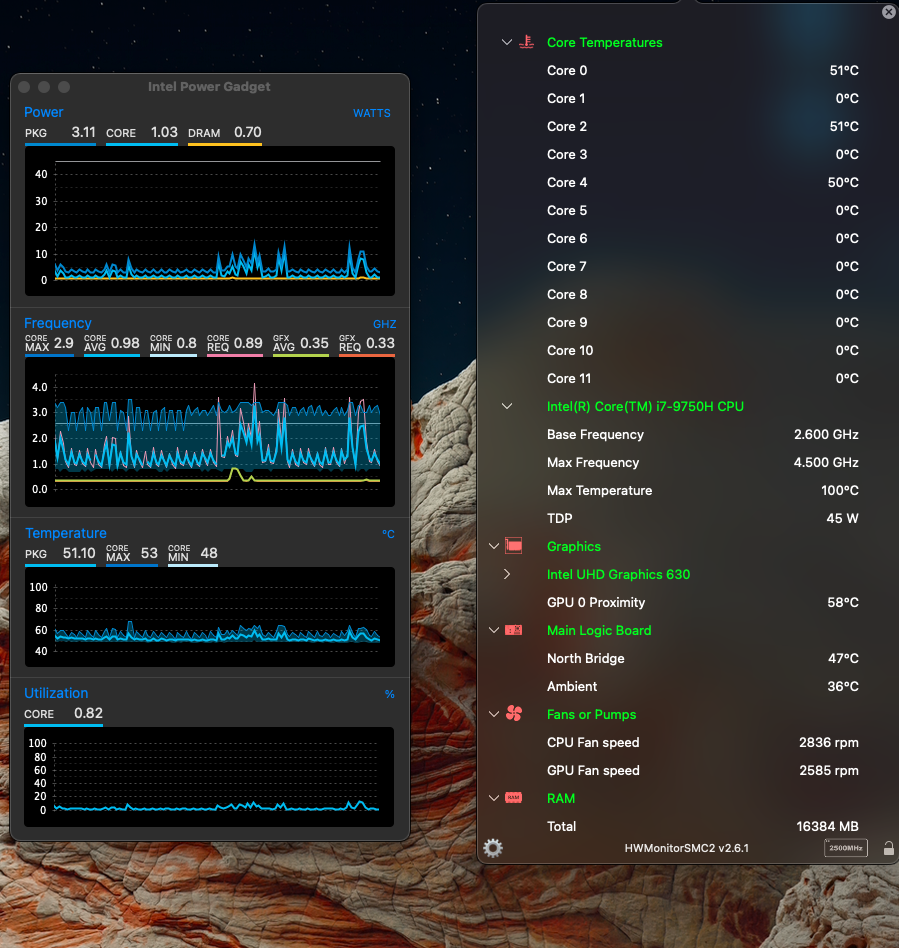Viewport: 899px width, 948px height.
Task: Collapse the Core Temperatures section
Action: pyautogui.click(x=507, y=42)
